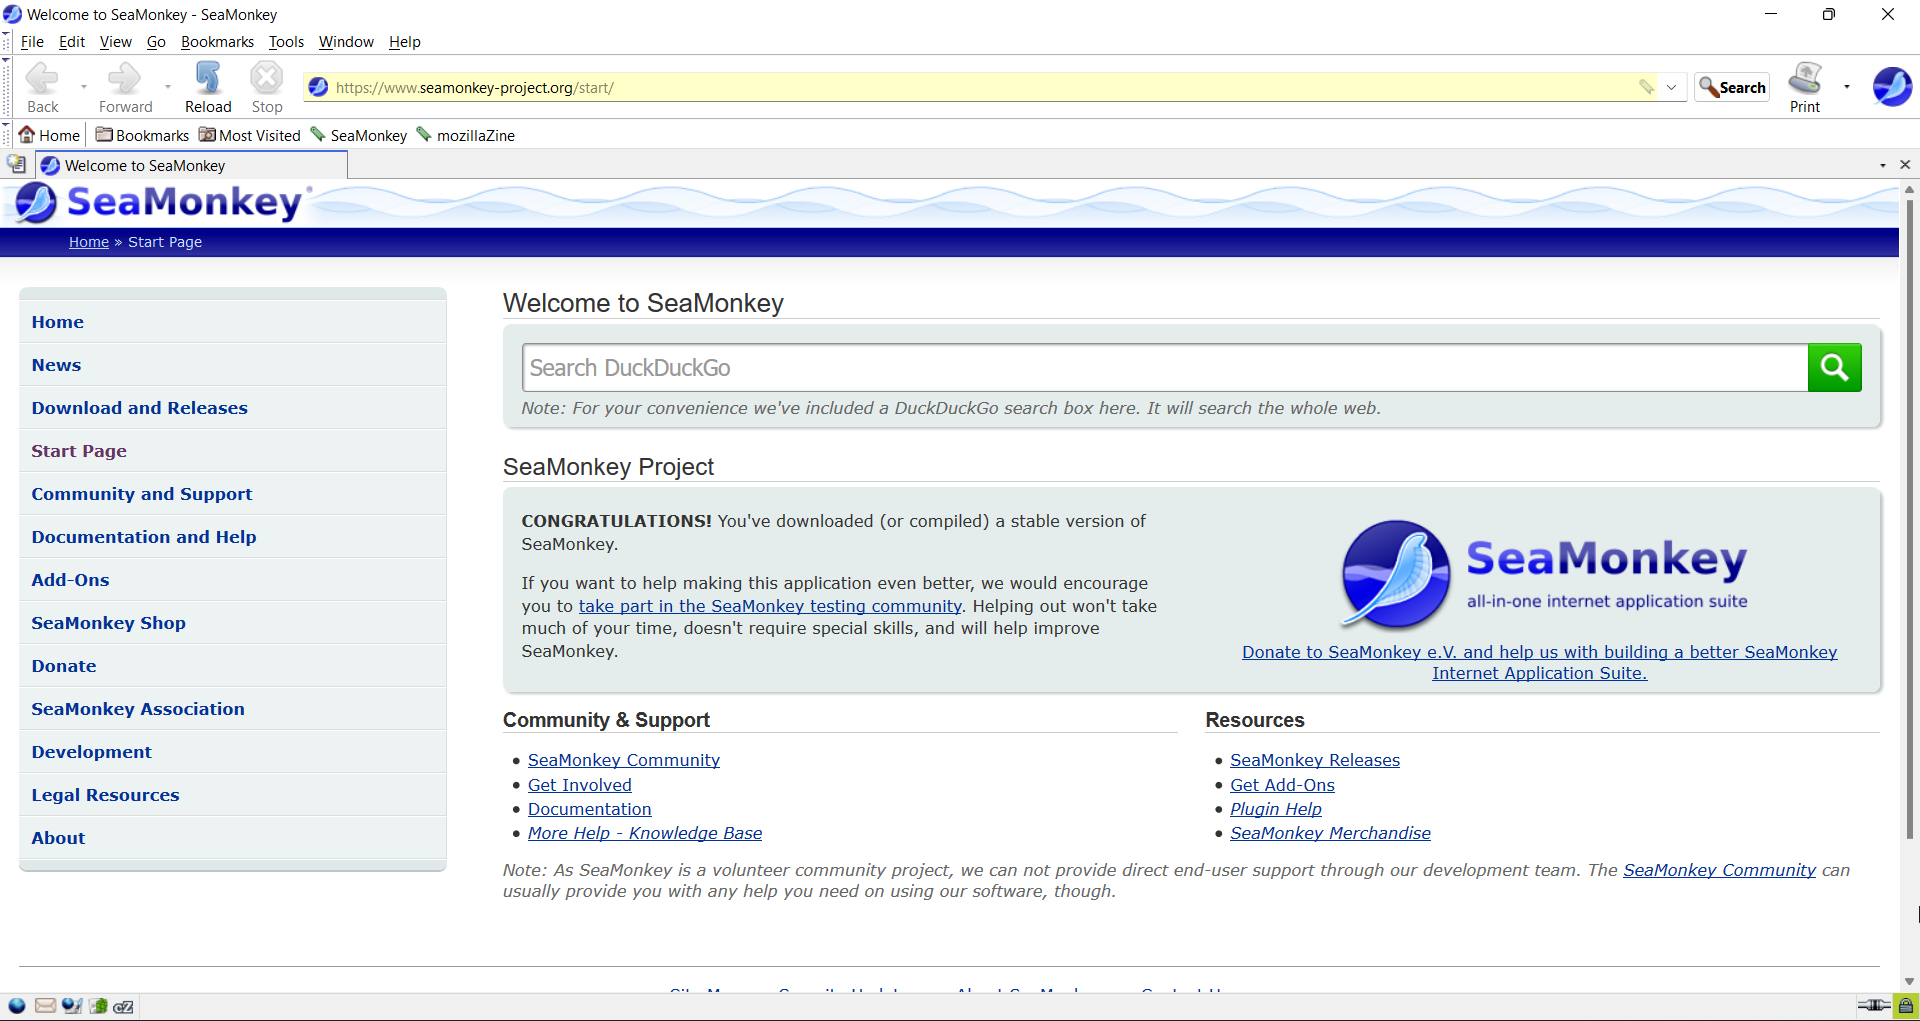The height and width of the screenshot is (1021, 1920).
Task: Open the SeaMonkey Releases link
Action: (1315, 760)
